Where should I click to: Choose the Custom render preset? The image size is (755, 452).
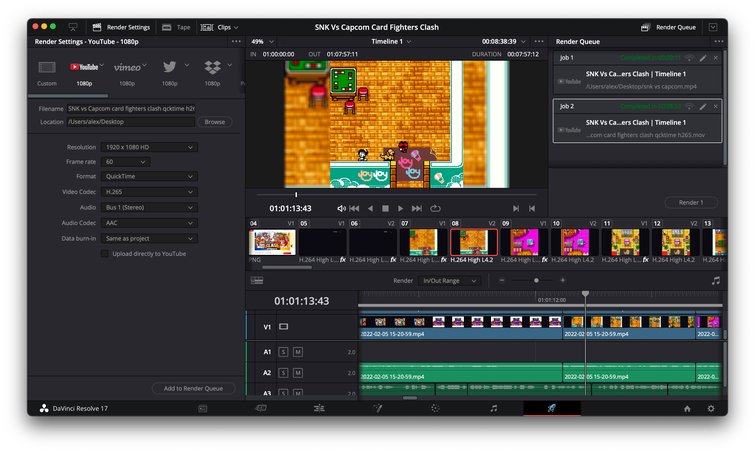tap(47, 73)
